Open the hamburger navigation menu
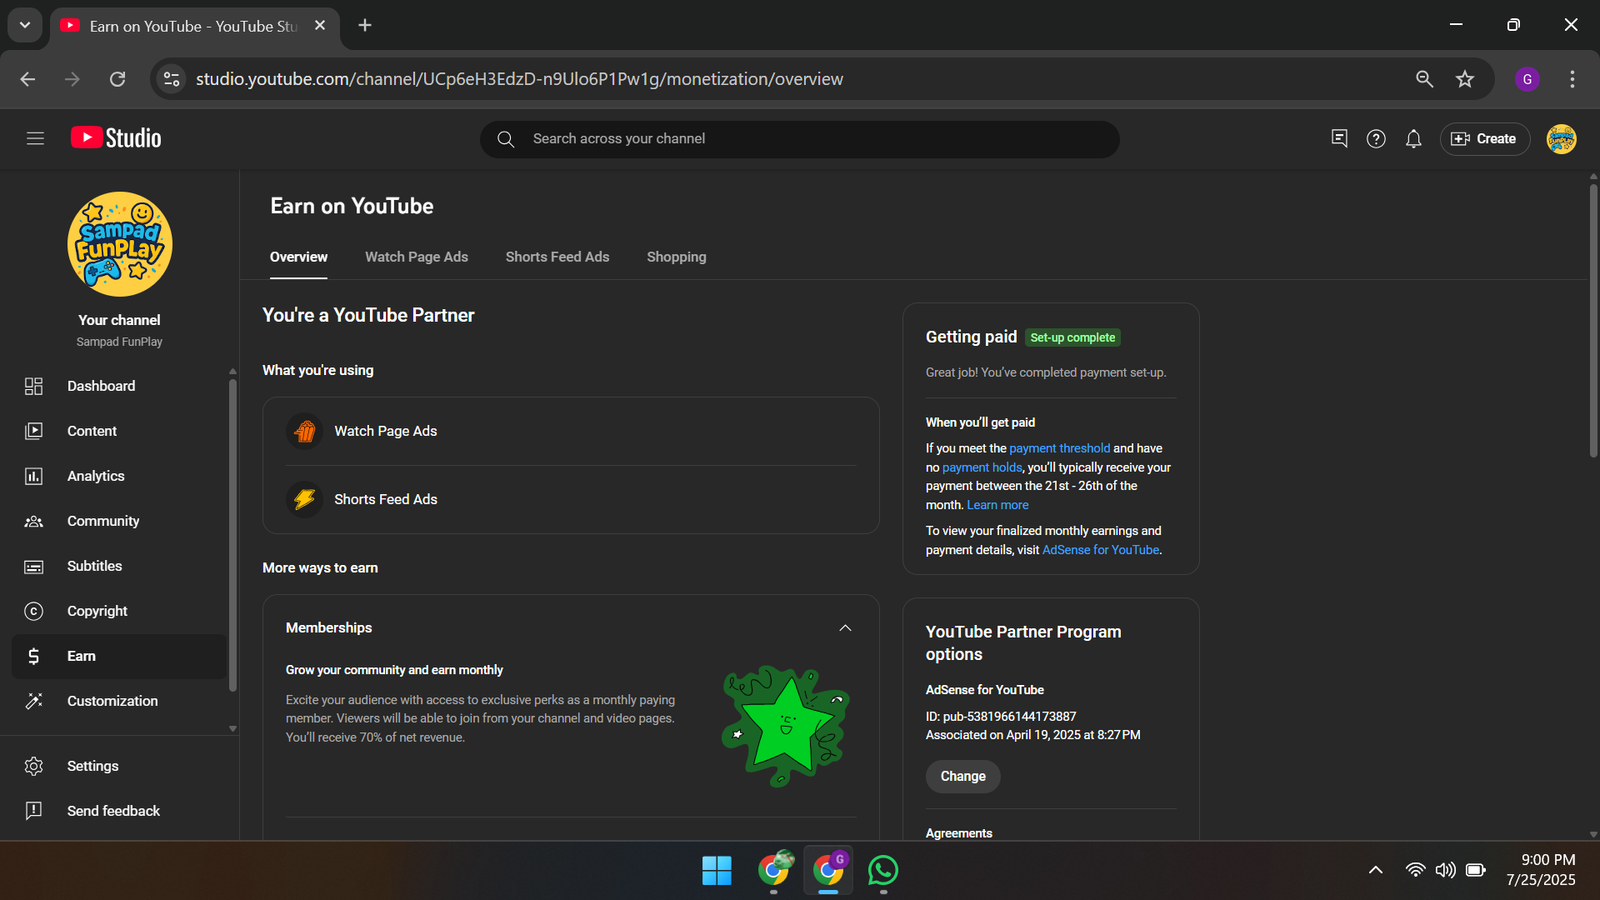 point(35,139)
